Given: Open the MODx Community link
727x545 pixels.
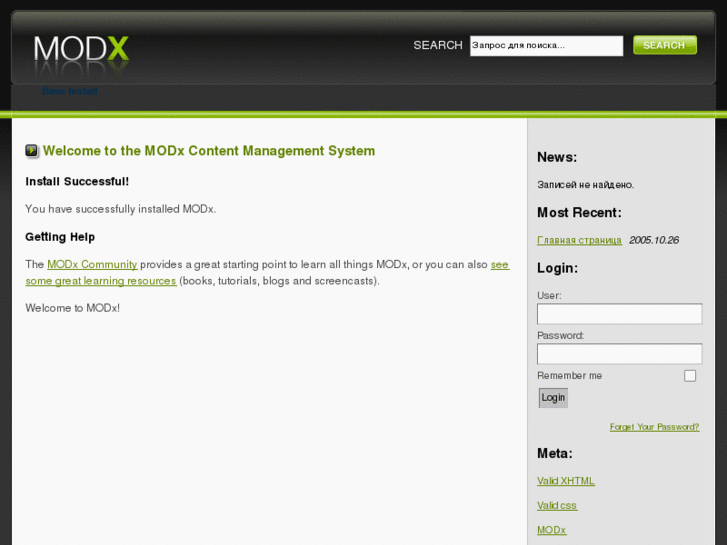Looking at the screenshot, I should (92, 264).
